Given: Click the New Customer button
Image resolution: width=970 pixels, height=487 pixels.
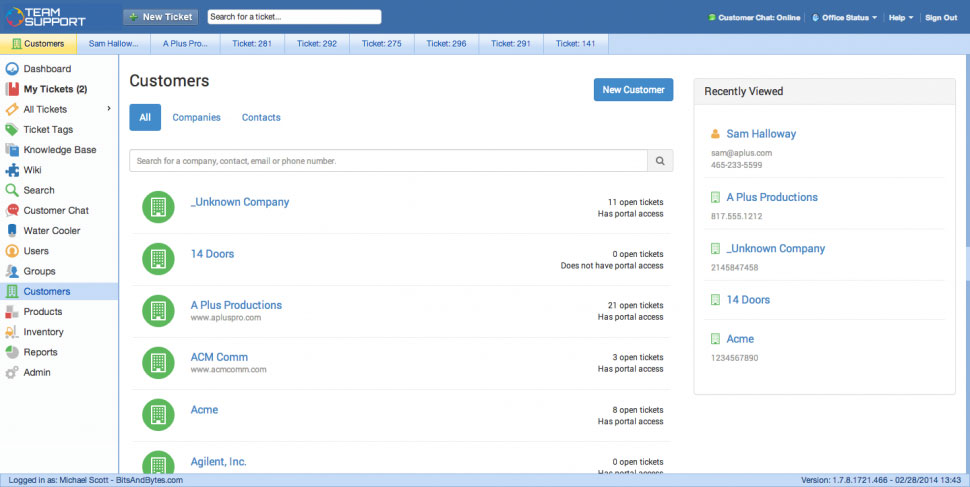Looking at the screenshot, I should pos(633,90).
